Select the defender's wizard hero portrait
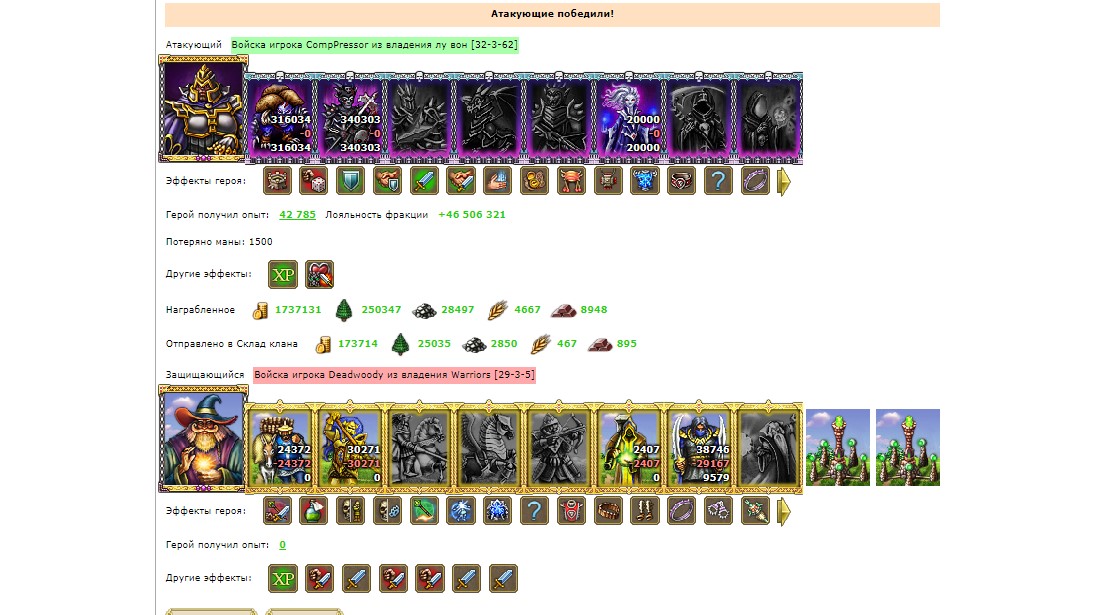Image resolution: width=1096 pixels, height=615 pixels. (203, 440)
